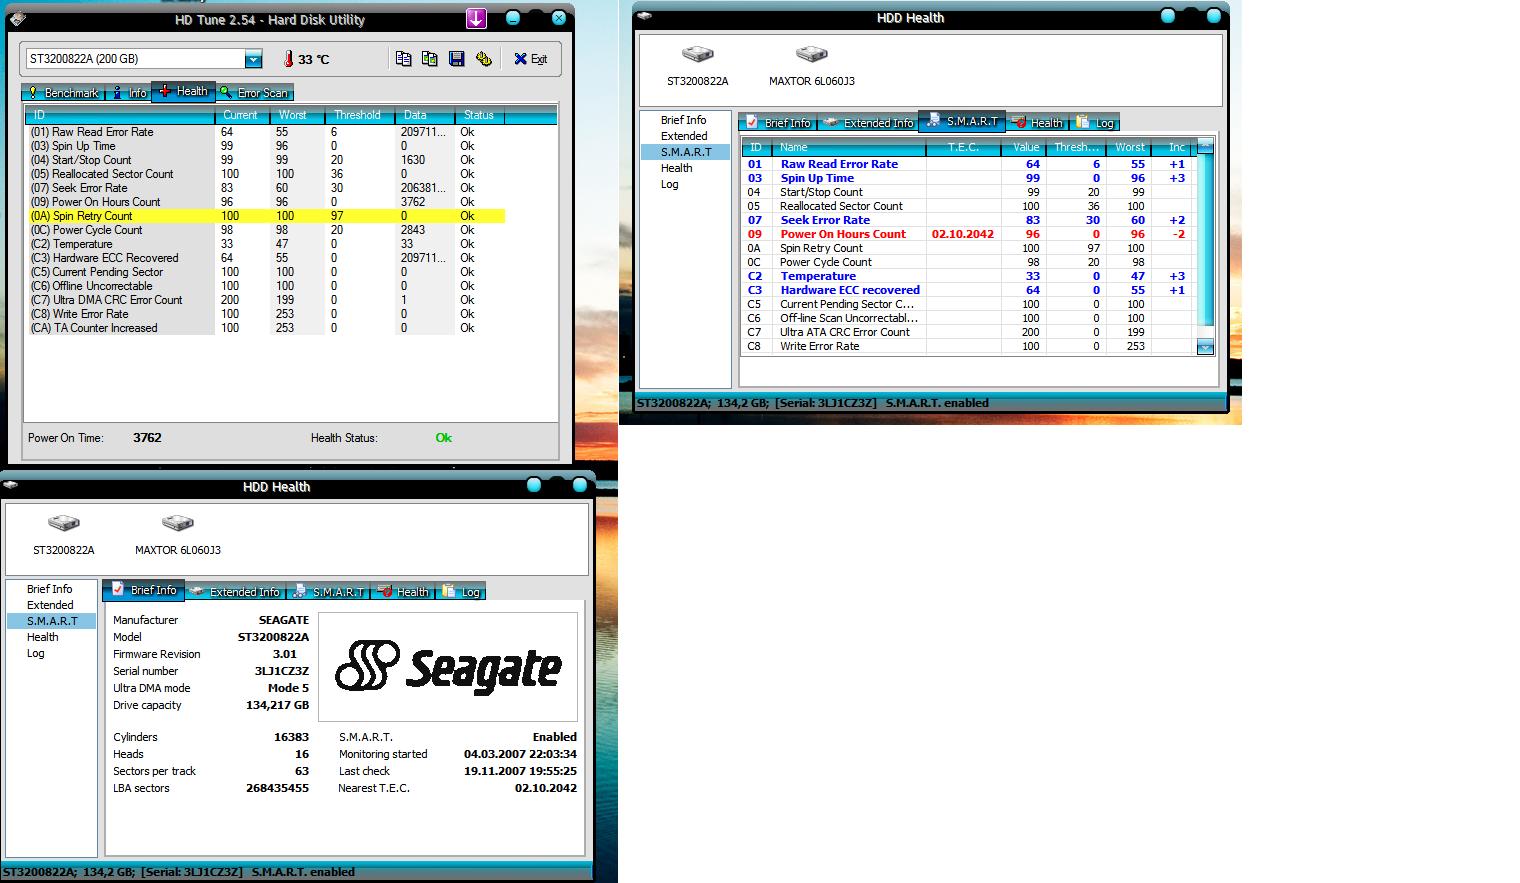Click the S.M.A.R.T table scrollbar up arrow

click(x=1205, y=146)
